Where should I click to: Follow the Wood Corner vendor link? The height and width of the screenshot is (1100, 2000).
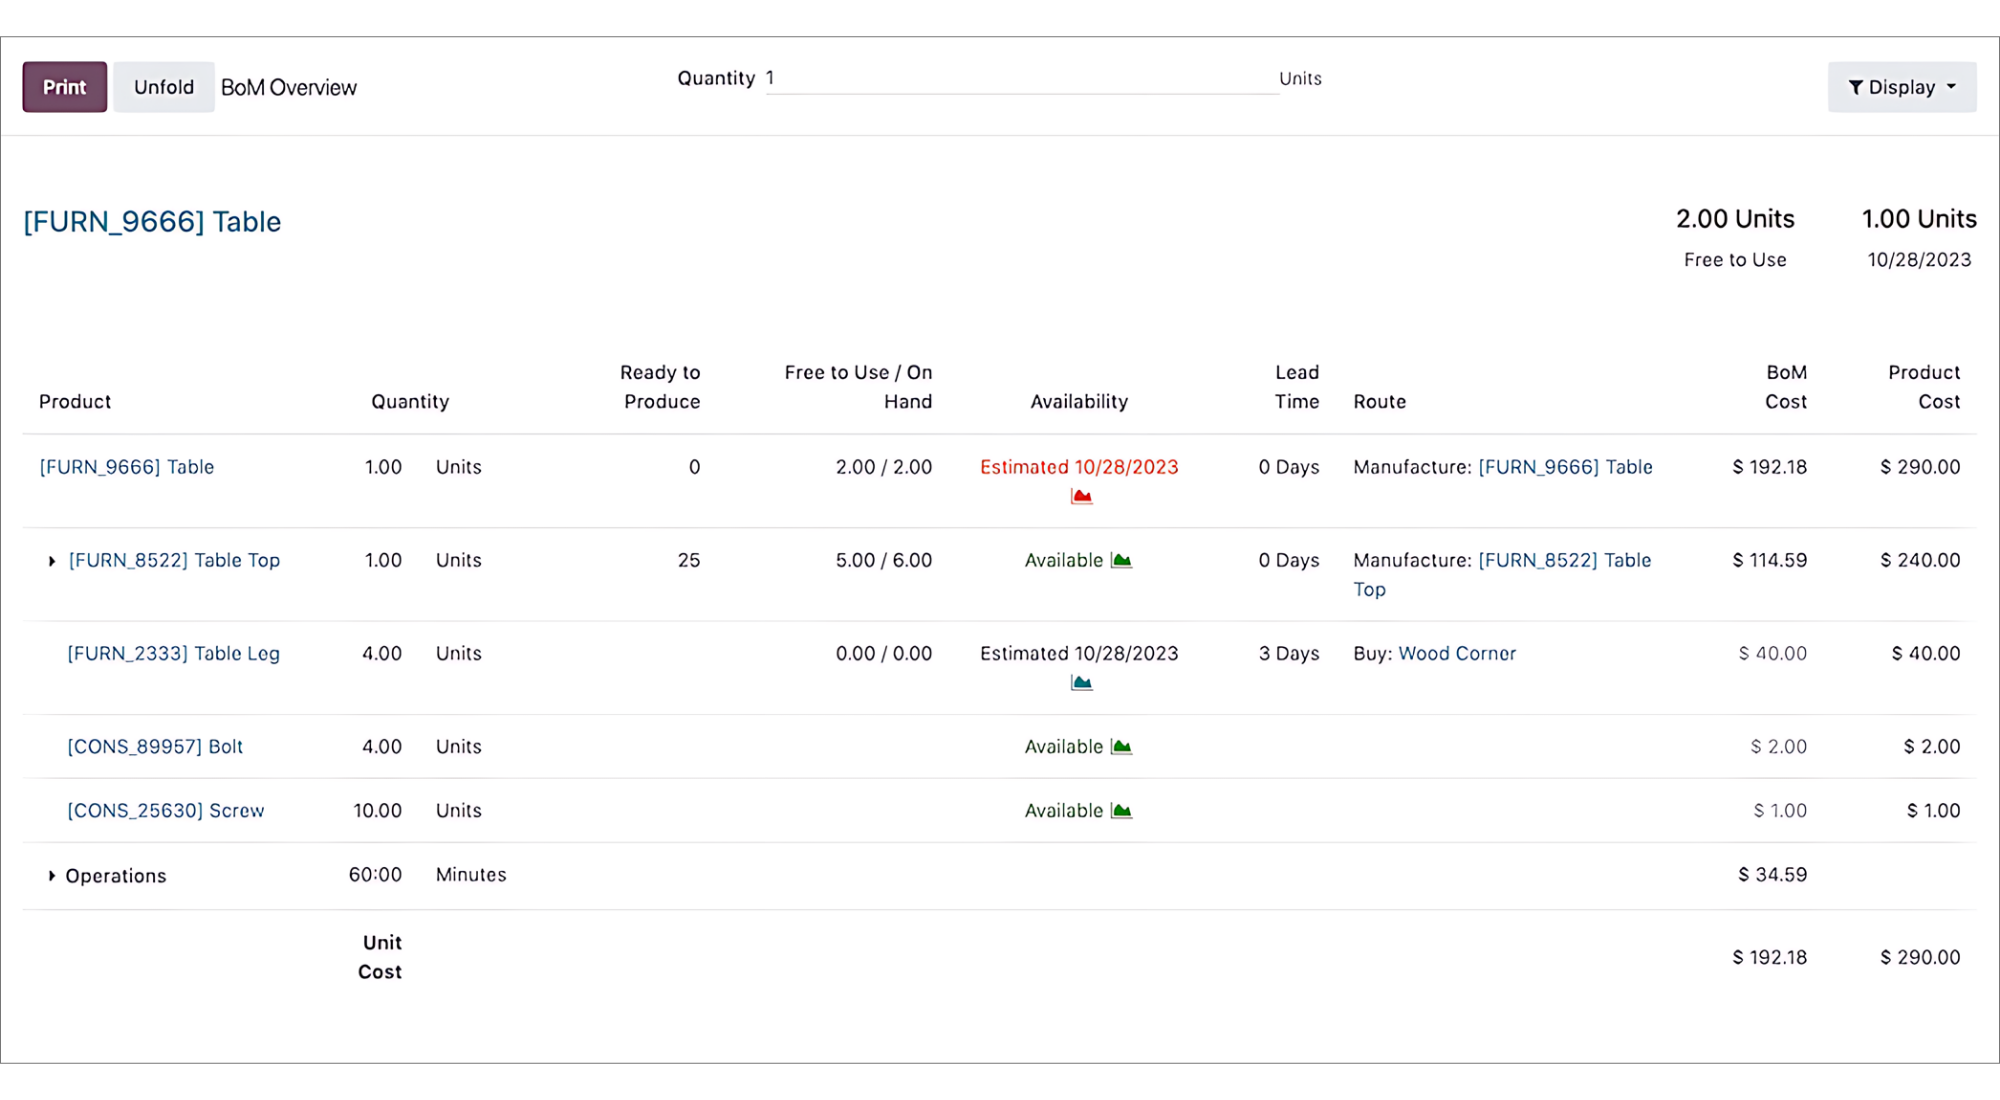pos(1456,653)
